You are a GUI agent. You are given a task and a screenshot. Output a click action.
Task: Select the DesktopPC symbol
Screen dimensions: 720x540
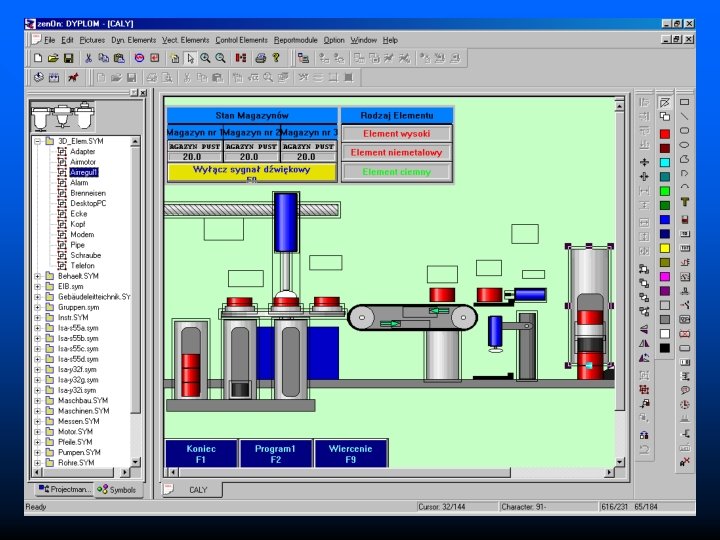tap(88, 203)
